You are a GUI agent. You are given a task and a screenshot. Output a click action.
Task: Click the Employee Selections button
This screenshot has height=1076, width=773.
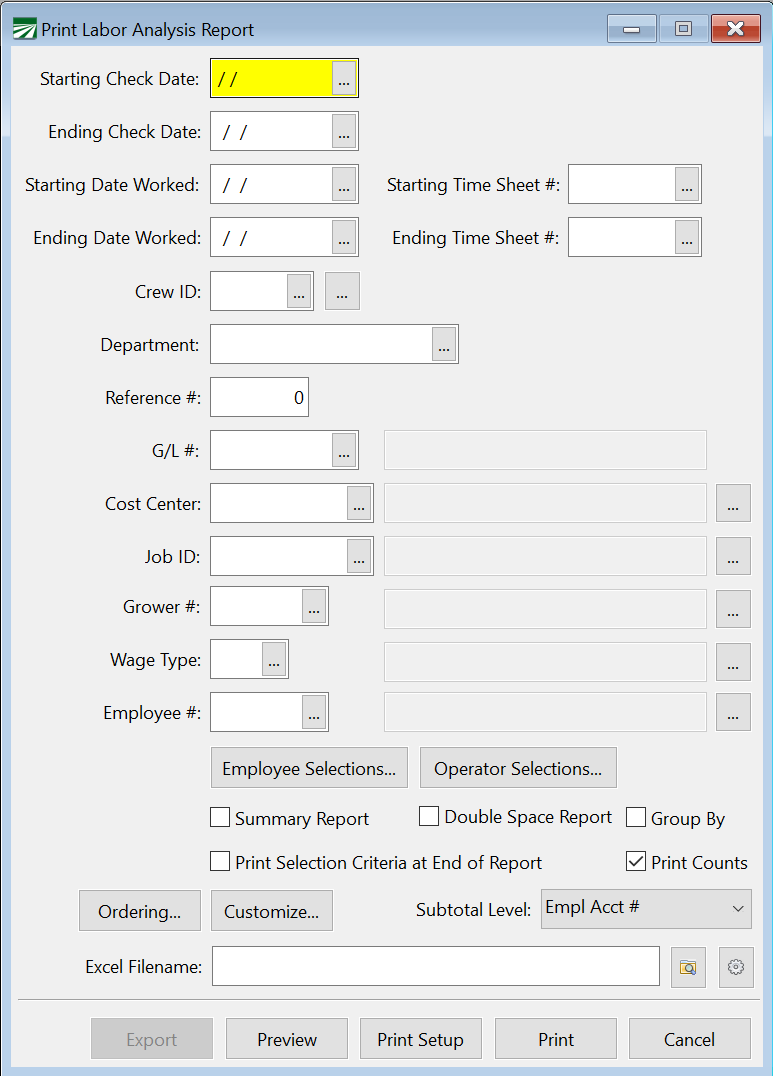(309, 768)
